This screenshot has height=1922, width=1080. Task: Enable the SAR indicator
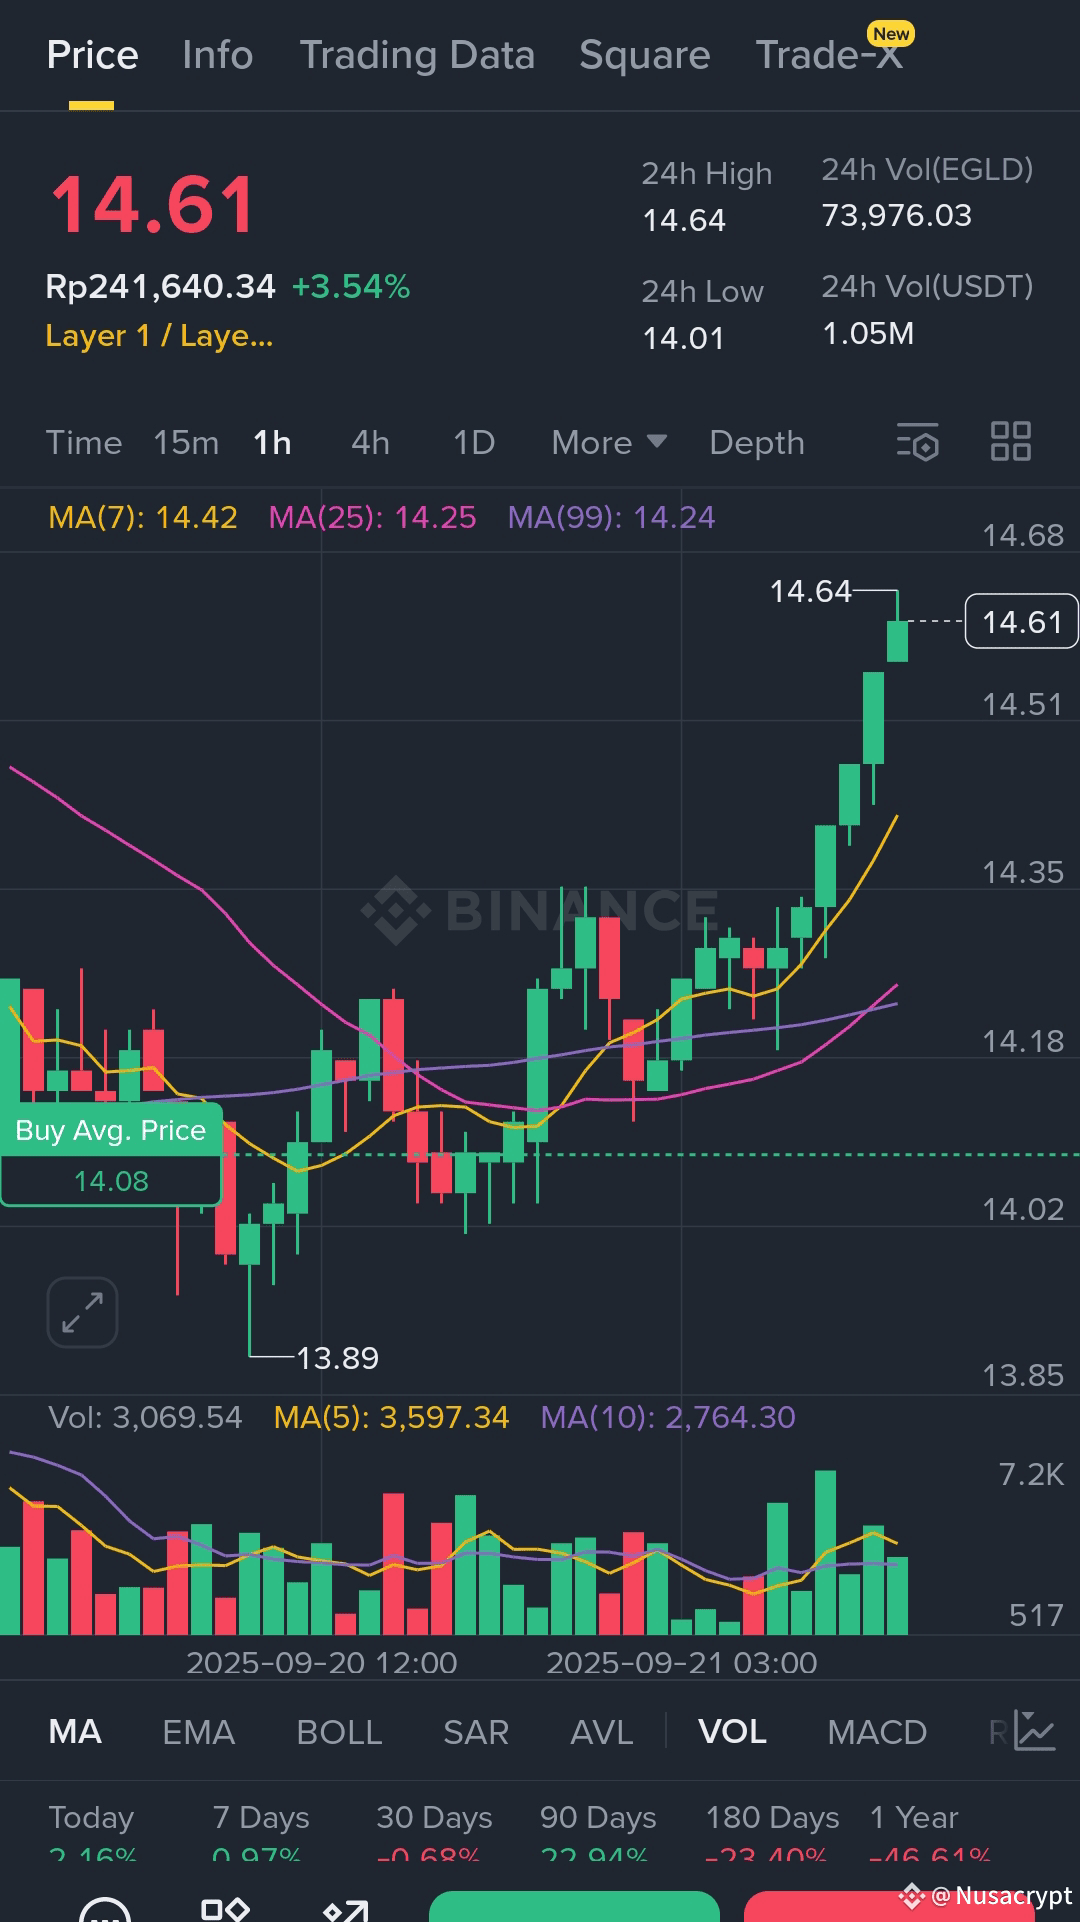pyautogui.click(x=476, y=1732)
